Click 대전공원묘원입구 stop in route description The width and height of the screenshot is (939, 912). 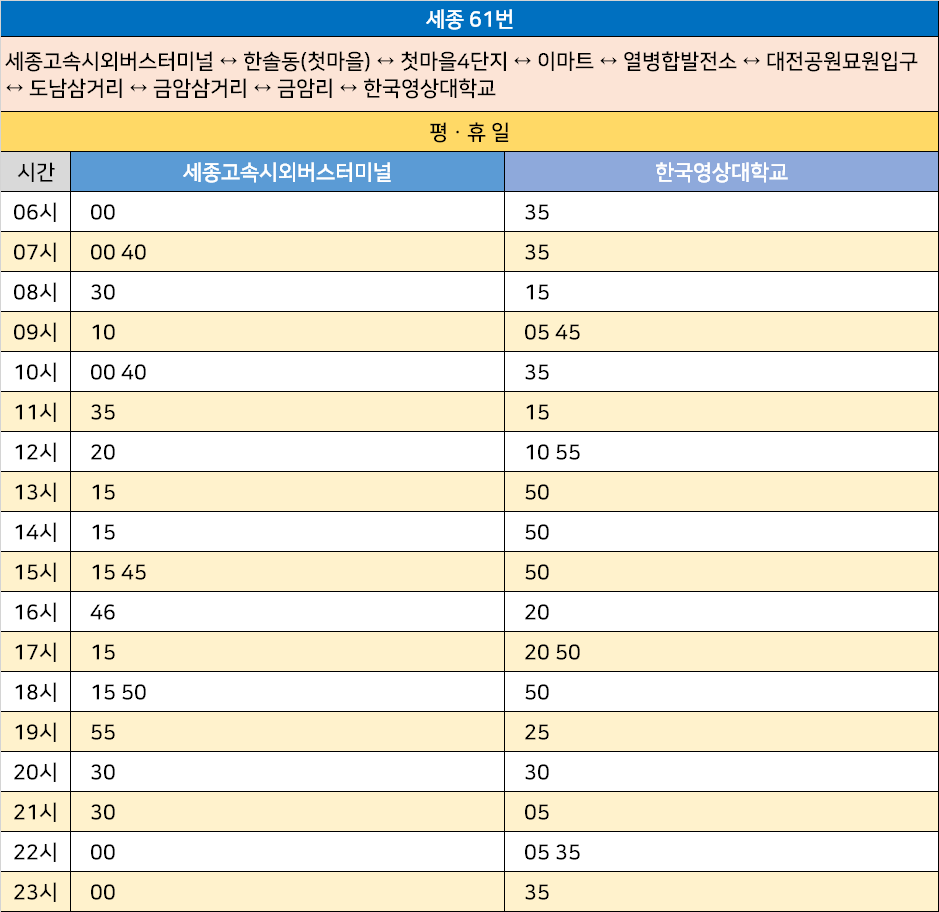[842, 60]
